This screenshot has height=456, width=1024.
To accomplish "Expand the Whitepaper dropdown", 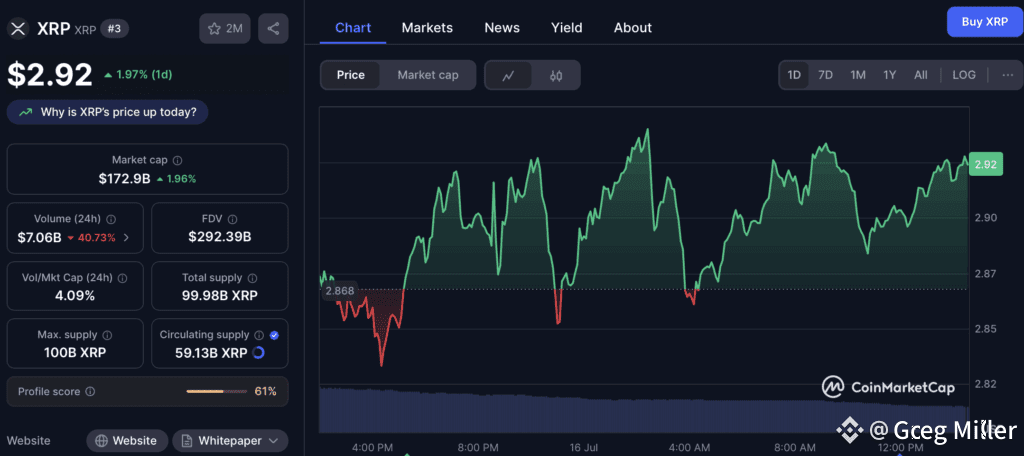I will point(230,441).
